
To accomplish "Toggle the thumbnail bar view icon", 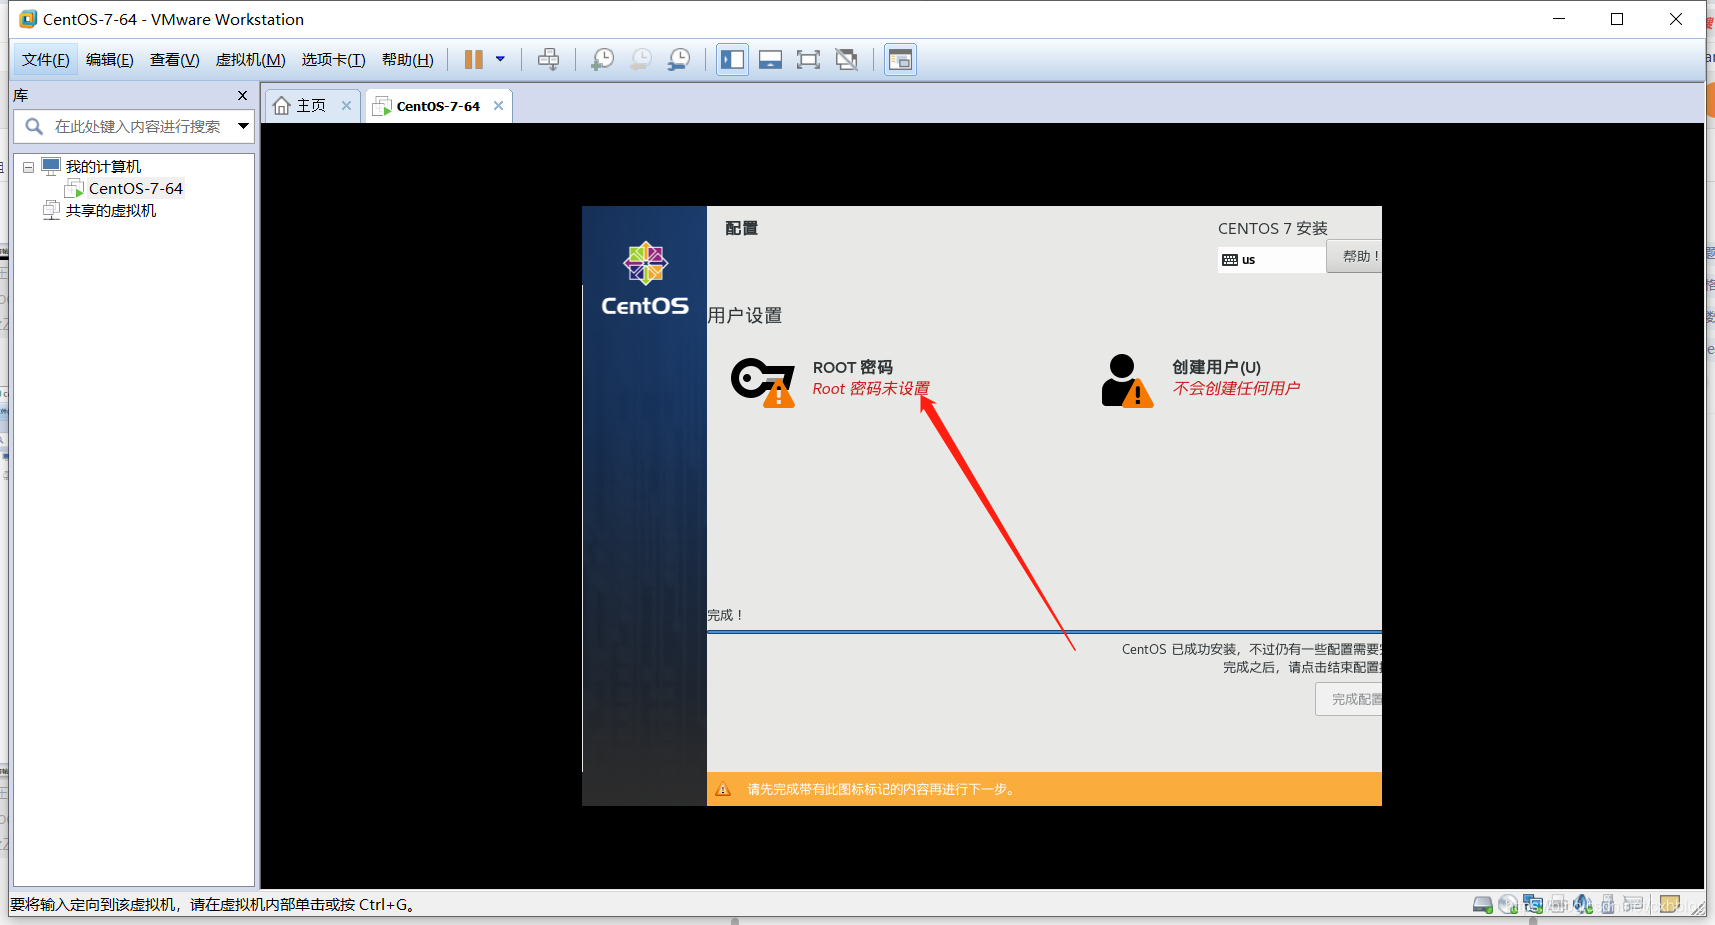I will click(x=770, y=60).
